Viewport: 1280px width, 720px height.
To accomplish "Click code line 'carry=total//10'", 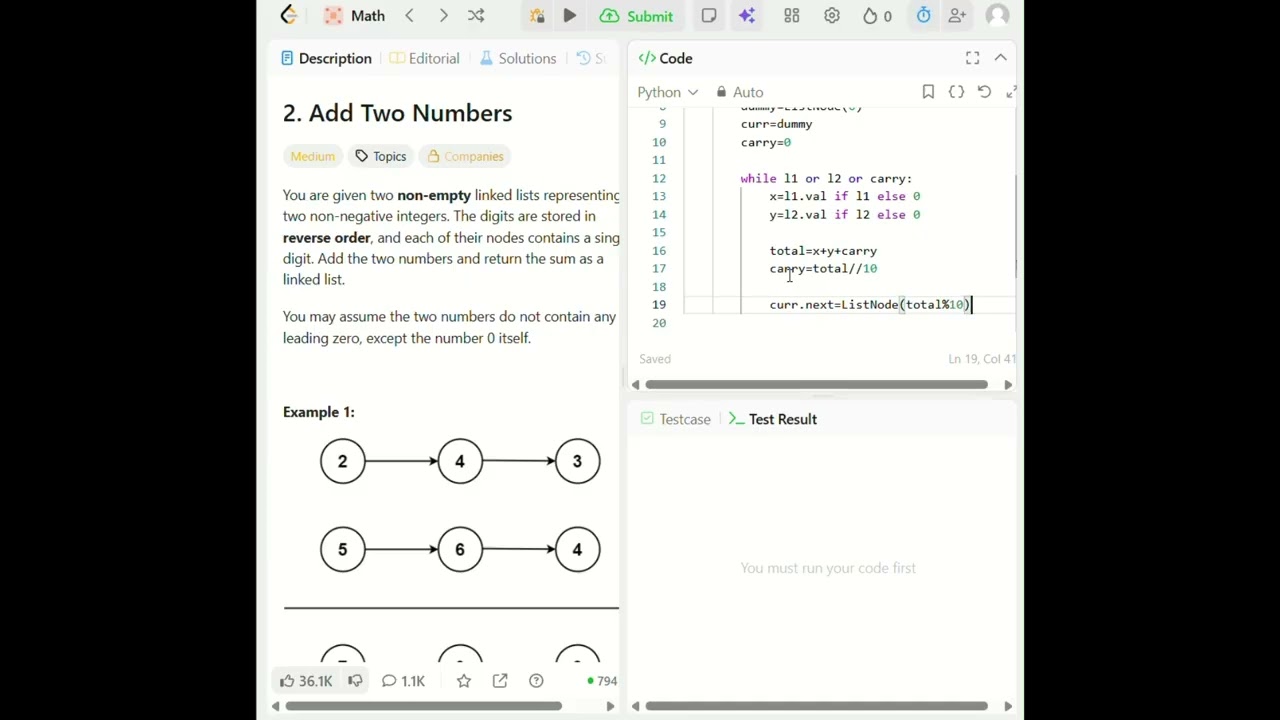I will click(x=823, y=269).
